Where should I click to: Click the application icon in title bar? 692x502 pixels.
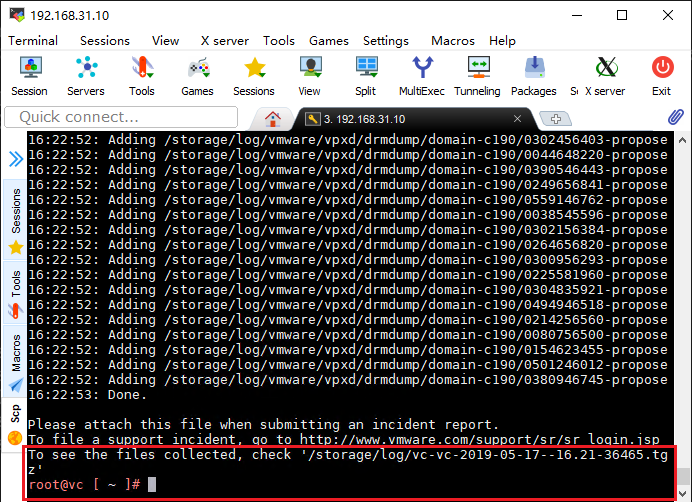click(x=17, y=15)
